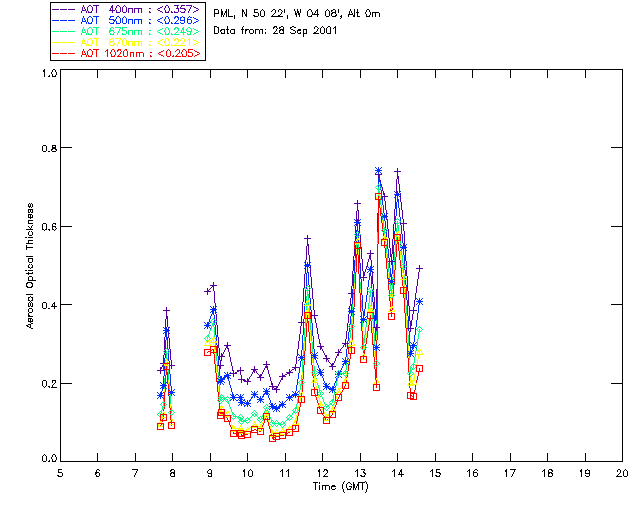
Task: Click the x-axis label 15
Action: tap(435, 473)
